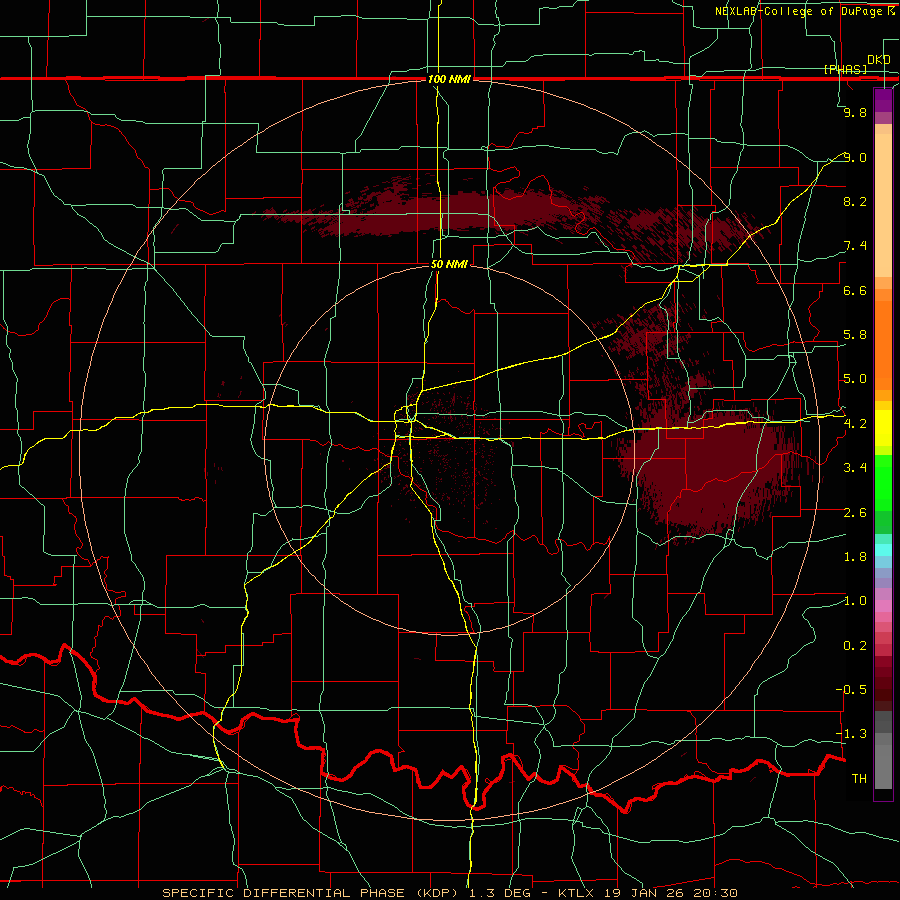Pick the orange band of color bar
900x900 pixels.
click(883, 345)
